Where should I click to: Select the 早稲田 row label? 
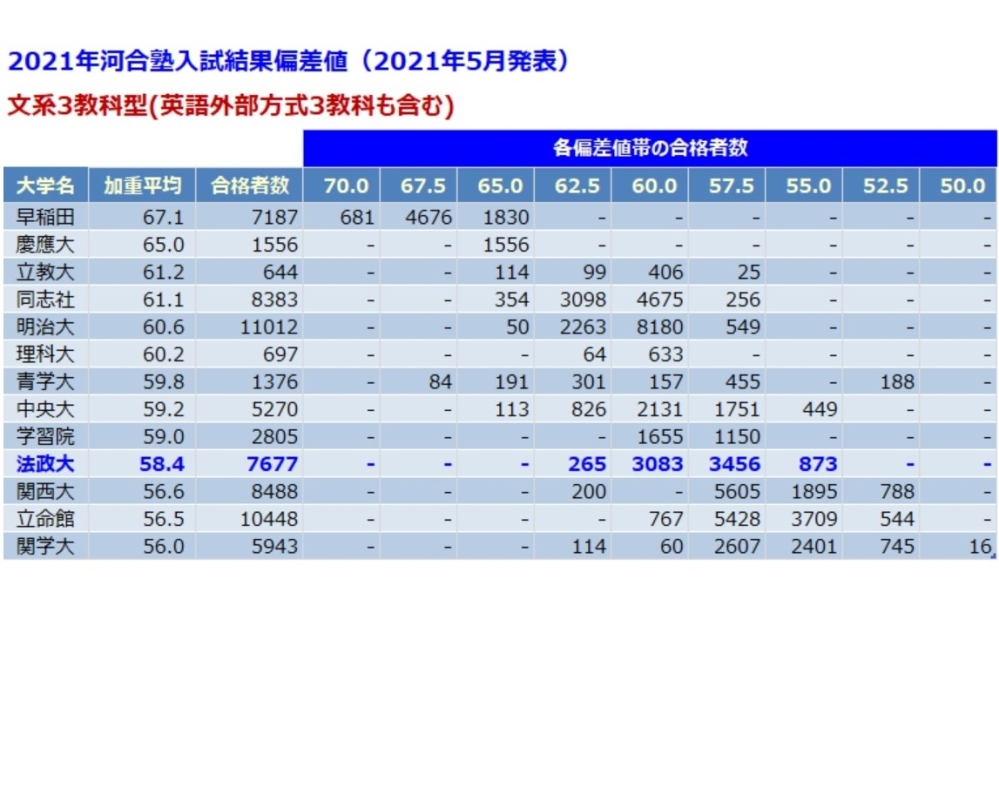(45, 217)
